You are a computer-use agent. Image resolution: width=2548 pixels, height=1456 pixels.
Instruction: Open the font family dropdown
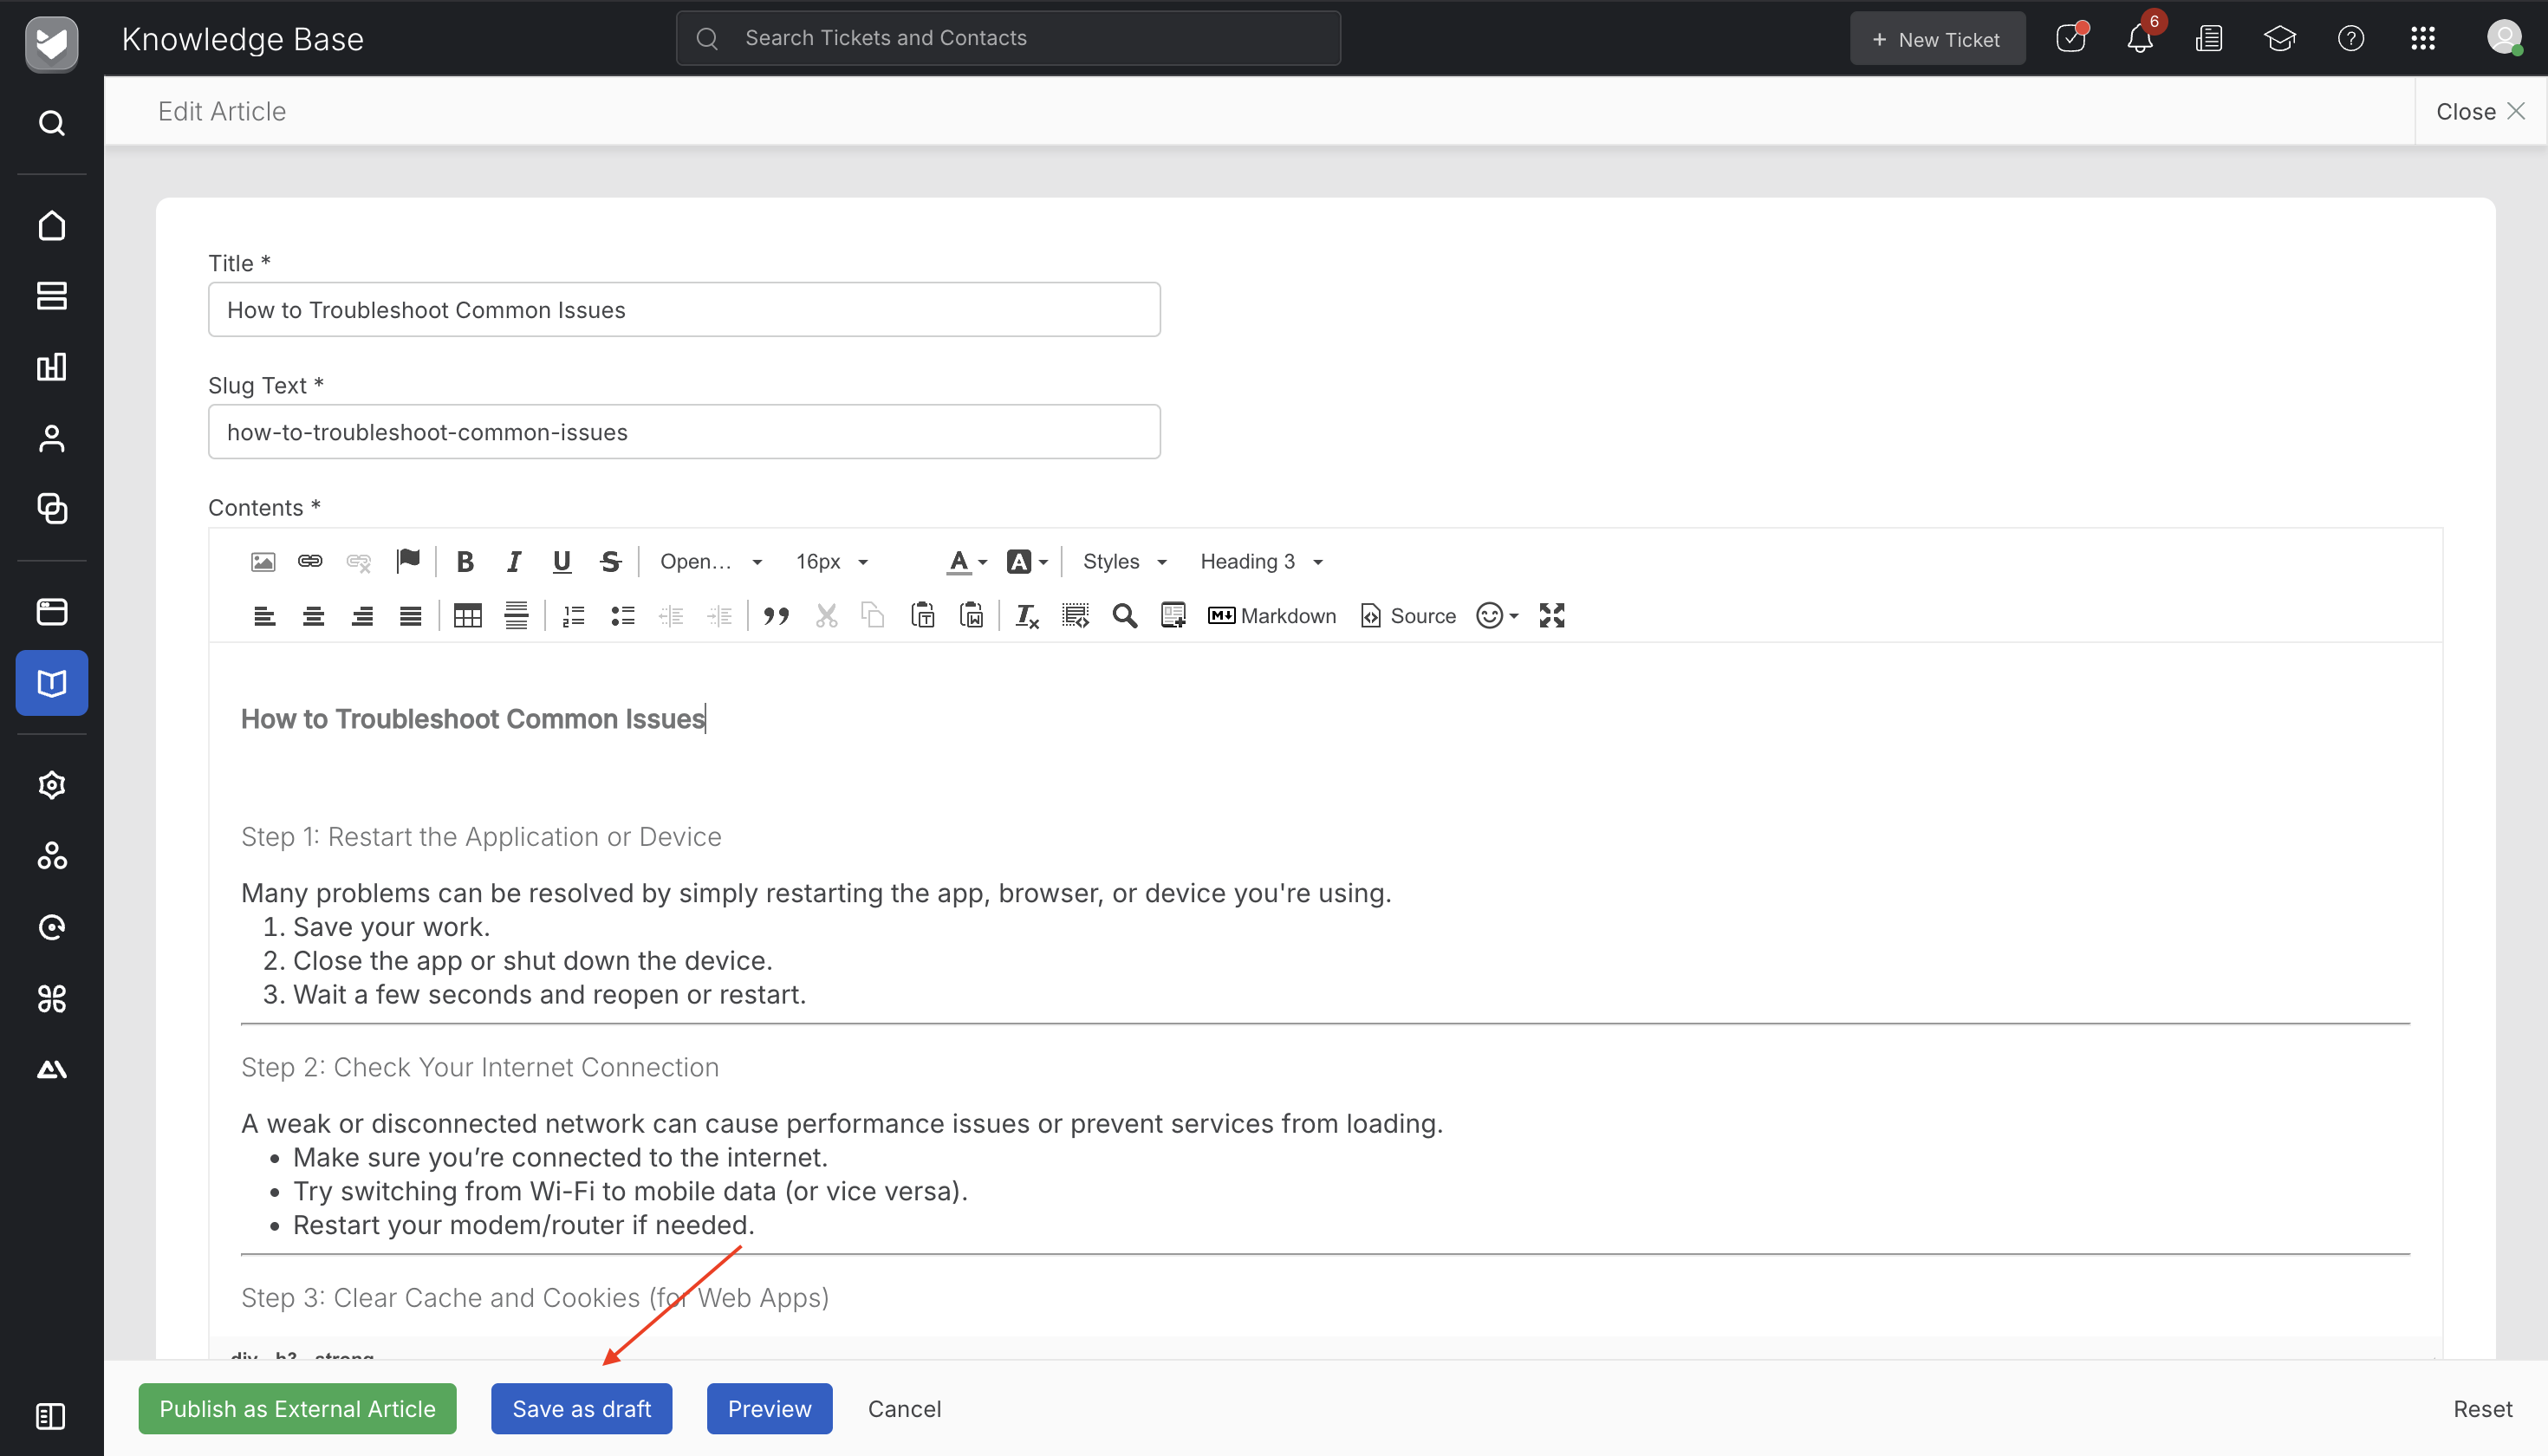[x=711, y=562]
